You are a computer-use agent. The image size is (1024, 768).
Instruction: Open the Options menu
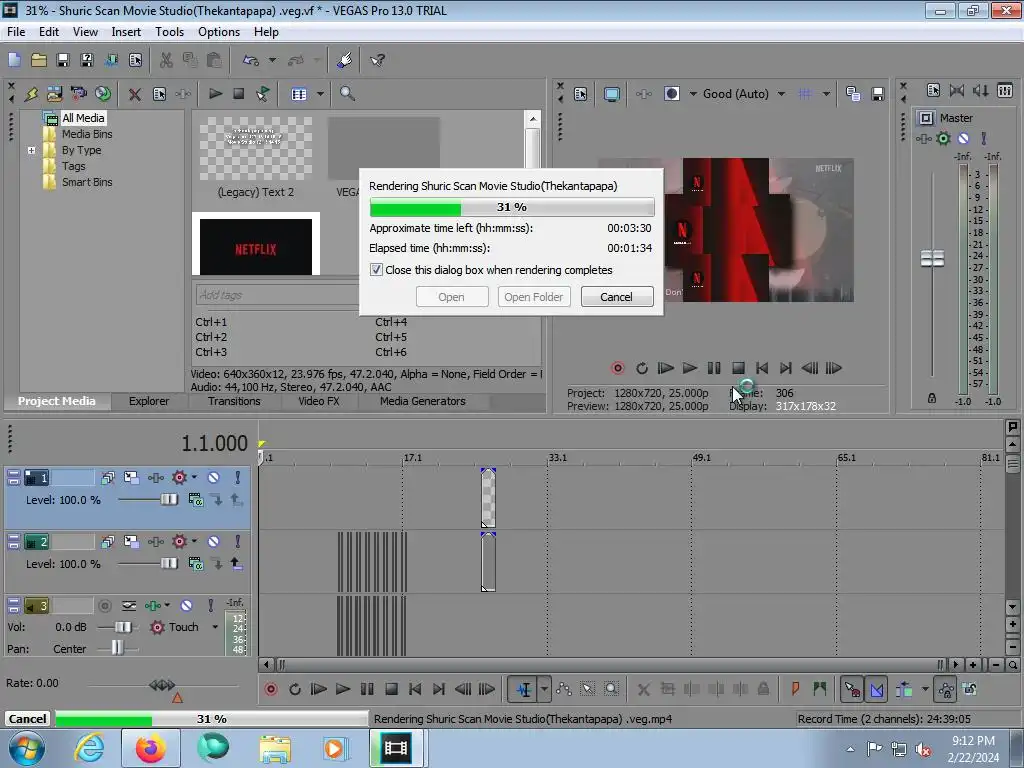(219, 32)
